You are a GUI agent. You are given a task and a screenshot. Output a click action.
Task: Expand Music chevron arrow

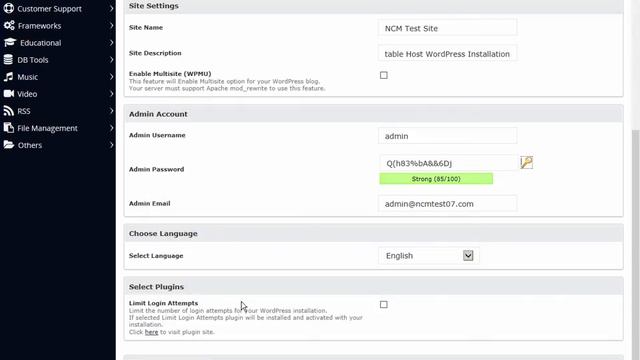111,77
